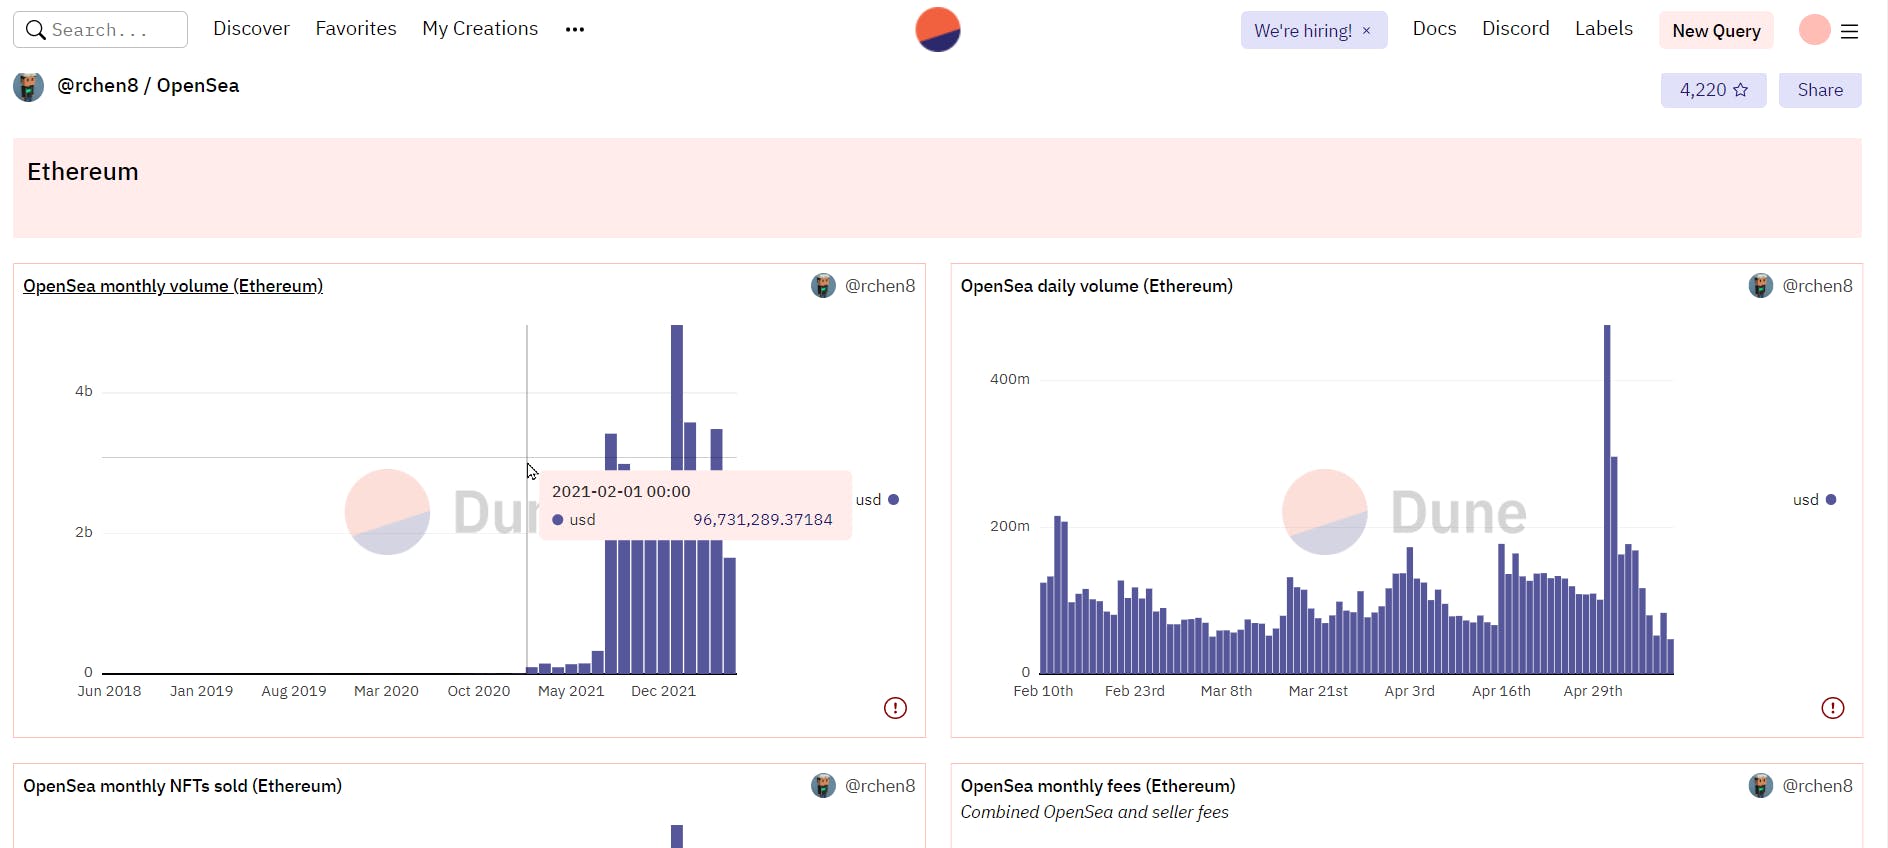1888x848 pixels.
Task: Click the tallest bar in daily volume chart
Action: tap(1607, 499)
